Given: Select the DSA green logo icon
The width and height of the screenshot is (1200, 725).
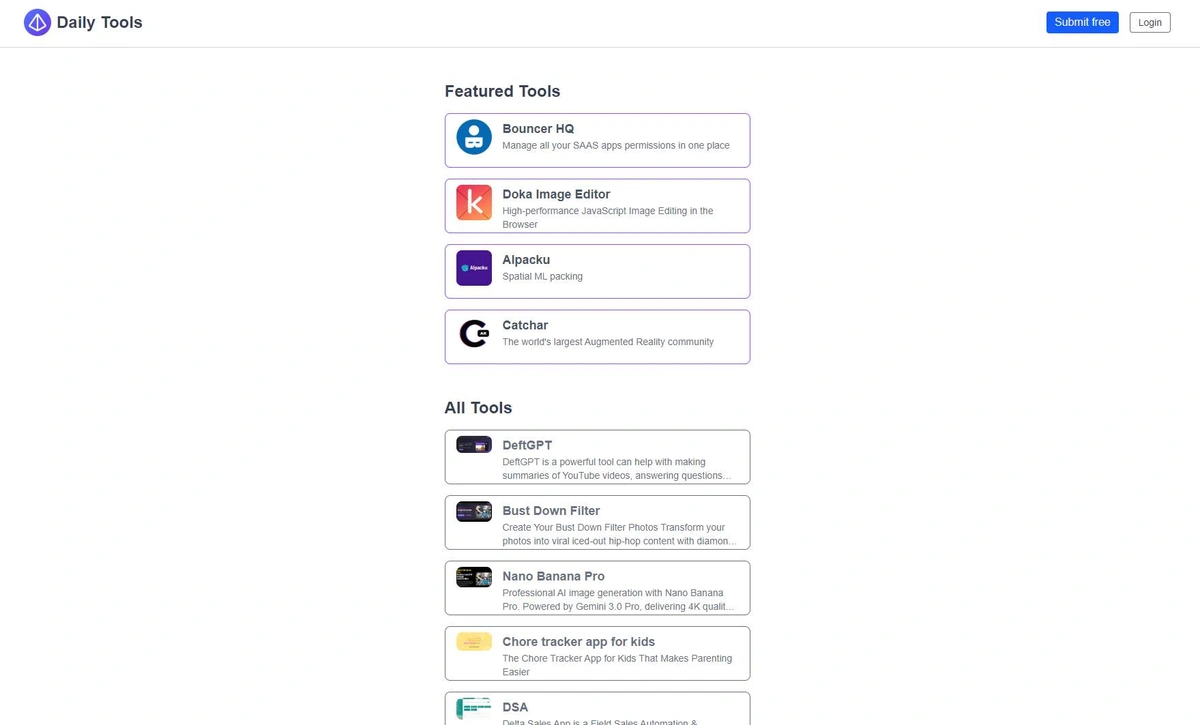Looking at the screenshot, I should pyautogui.click(x=473, y=707).
